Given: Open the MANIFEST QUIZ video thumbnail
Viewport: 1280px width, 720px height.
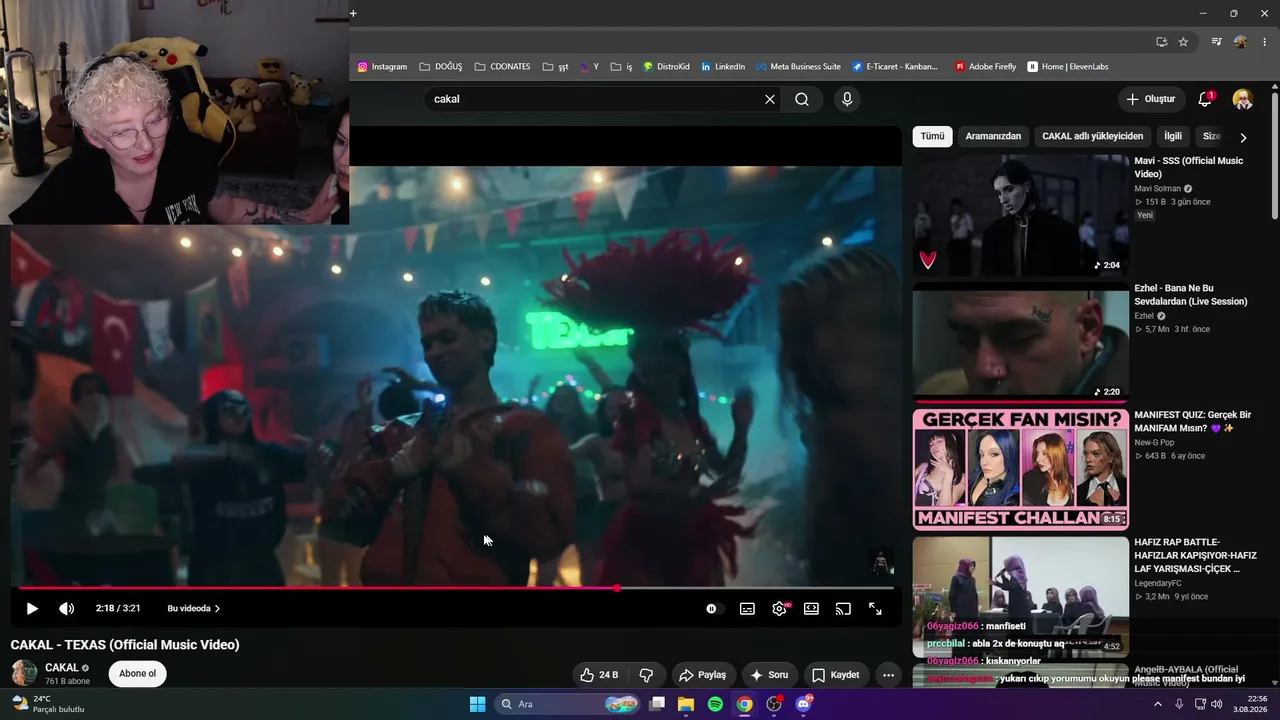Looking at the screenshot, I should (1021, 469).
